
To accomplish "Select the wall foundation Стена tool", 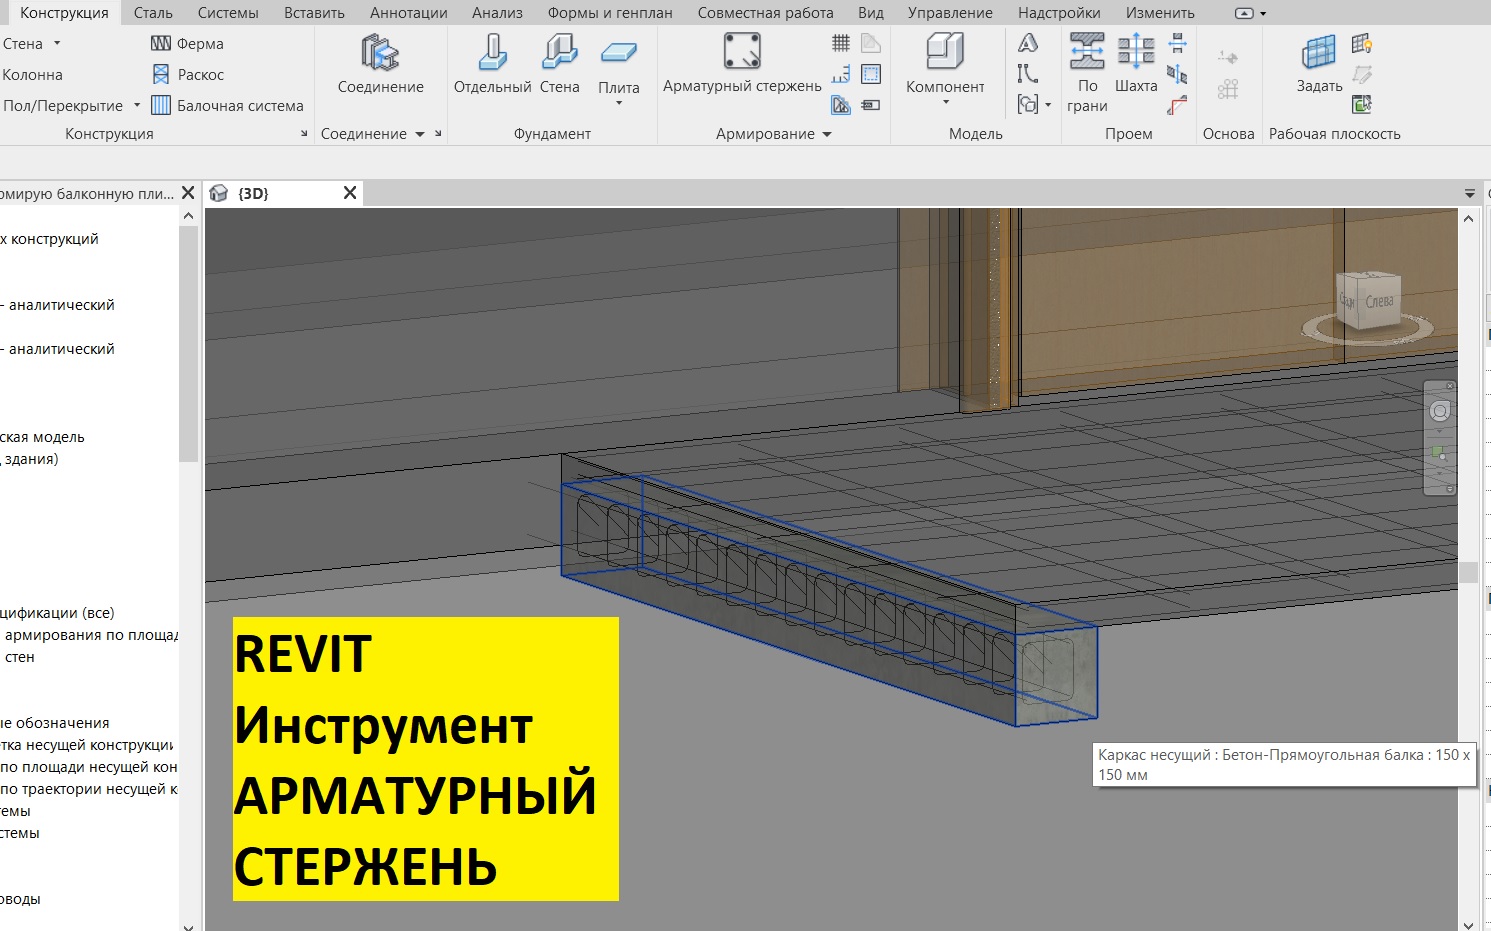I will point(559,65).
